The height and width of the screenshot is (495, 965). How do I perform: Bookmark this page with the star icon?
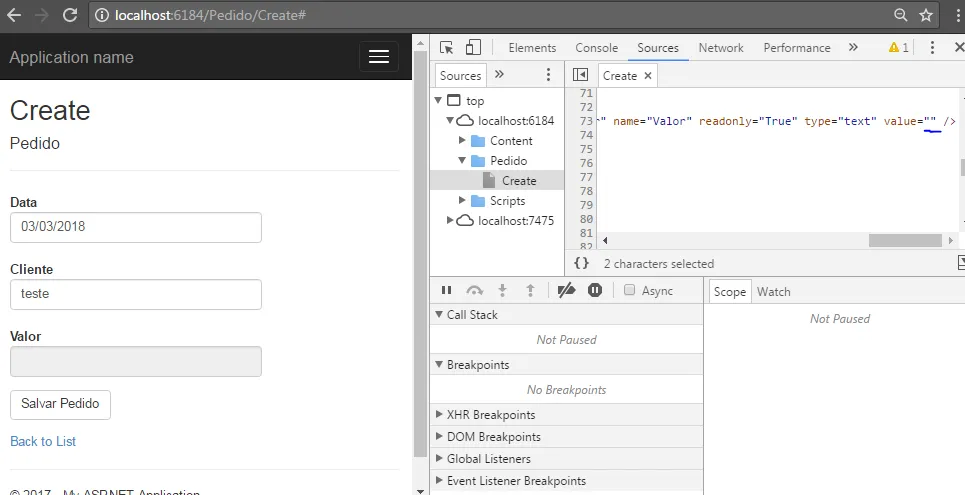pos(926,15)
